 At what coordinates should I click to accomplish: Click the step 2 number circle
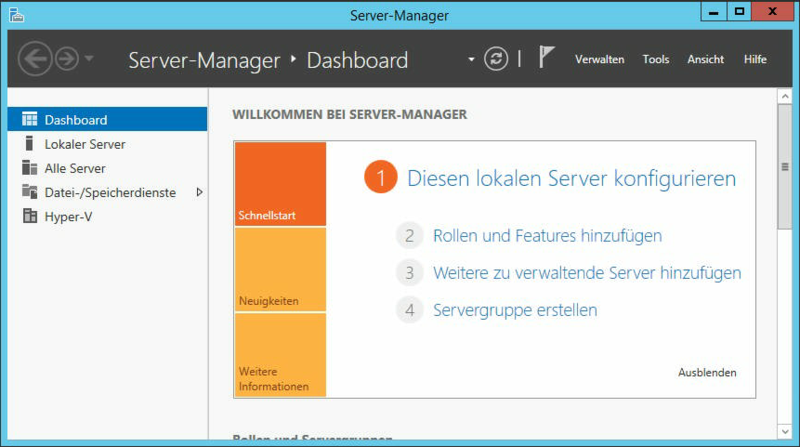(x=410, y=236)
